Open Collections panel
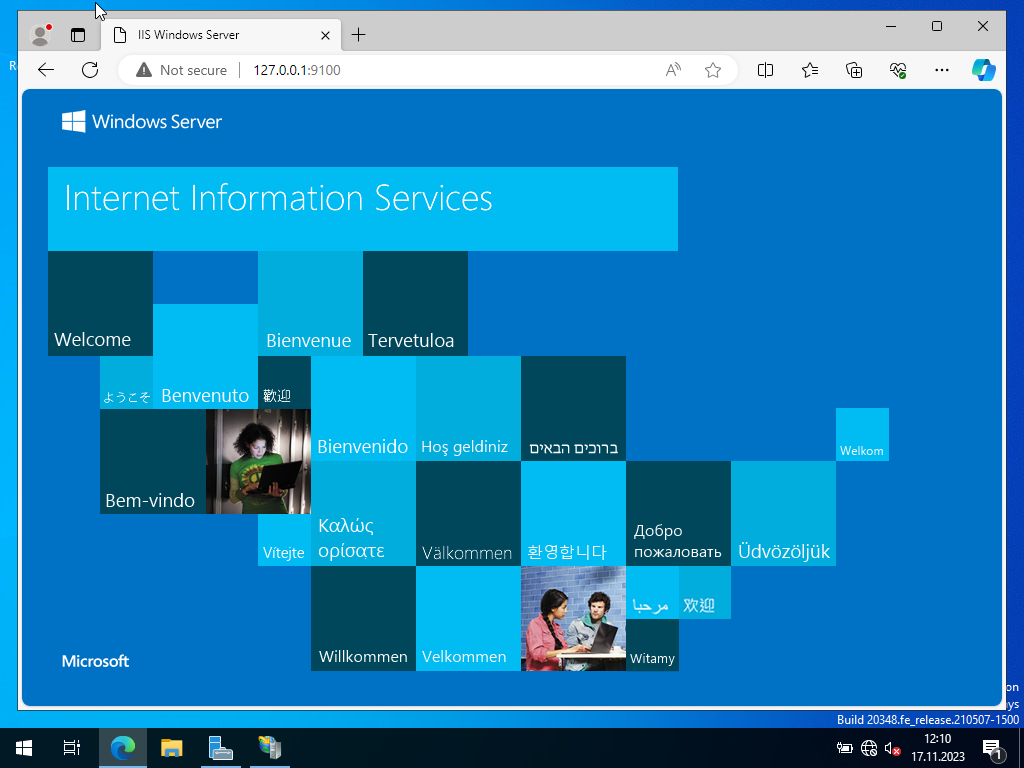The image size is (1024, 768). coord(854,70)
